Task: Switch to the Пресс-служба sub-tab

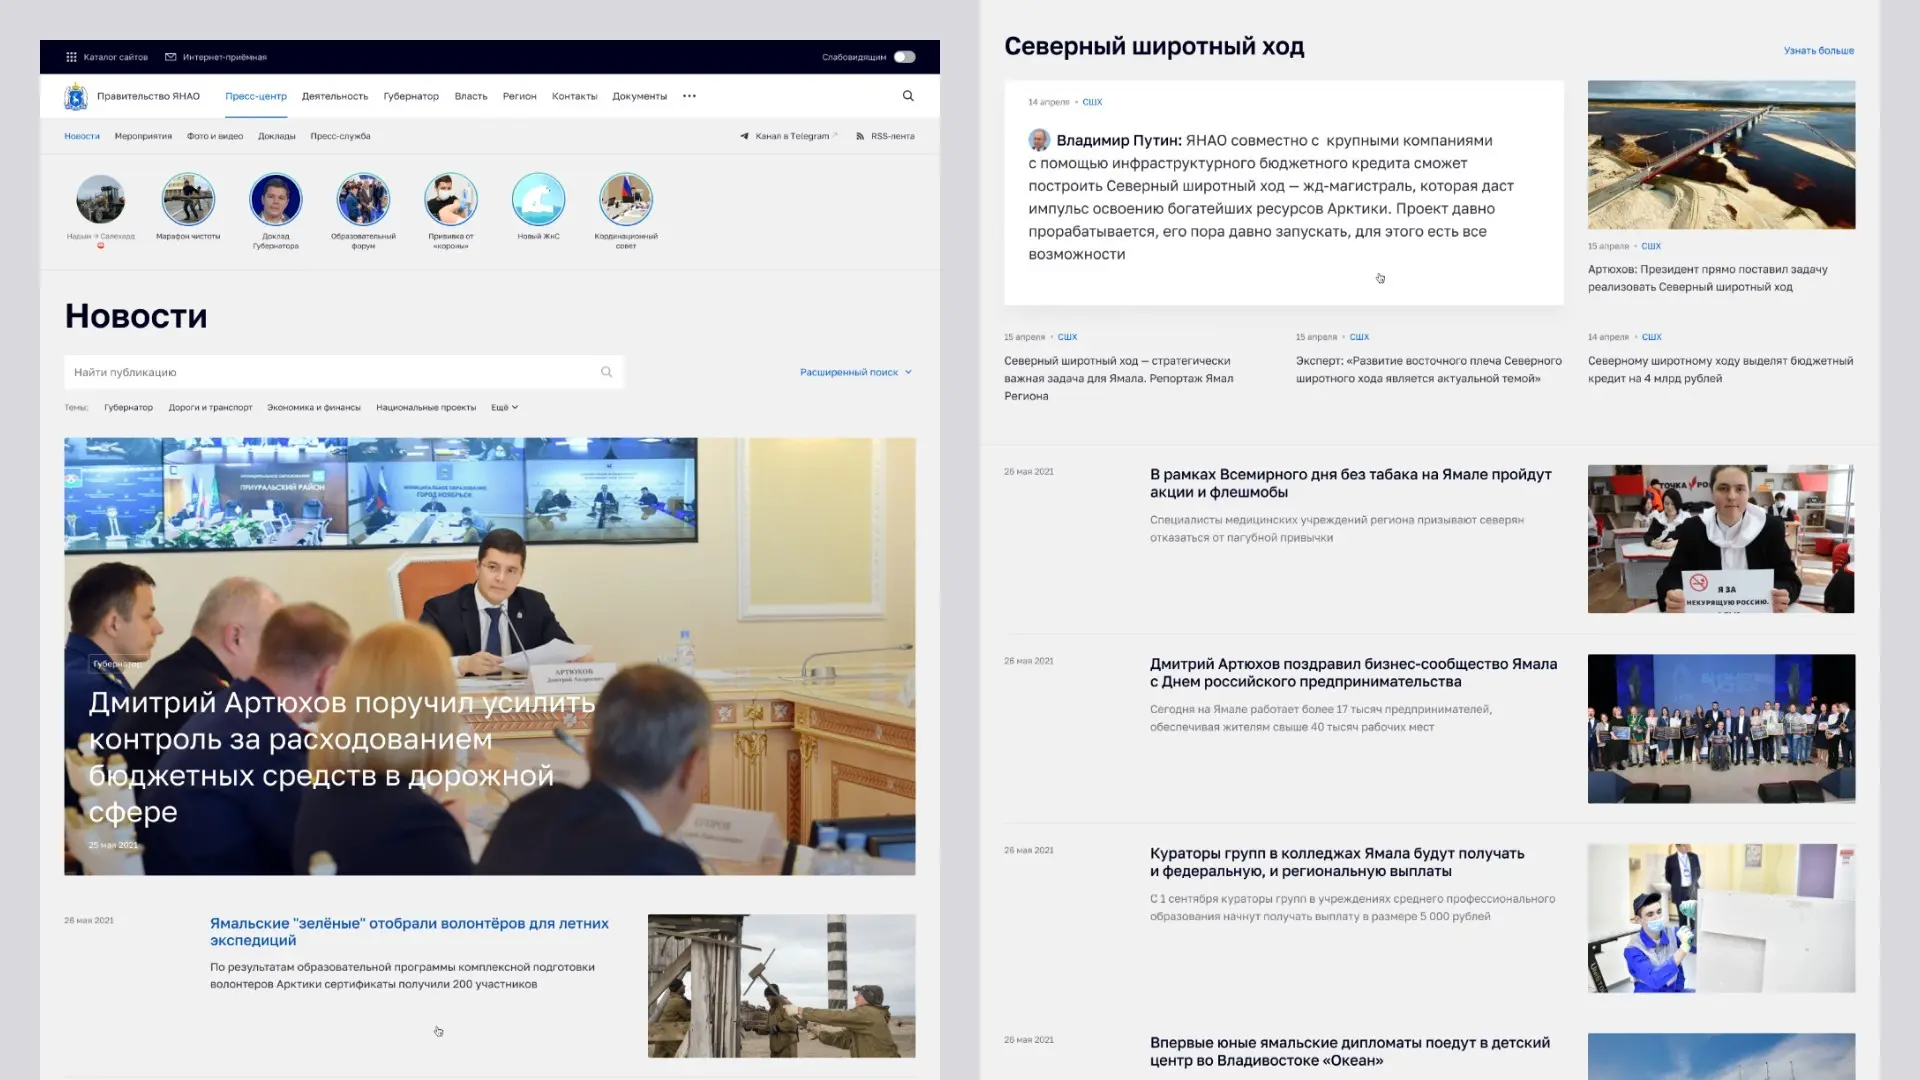Action: point(340,136)
